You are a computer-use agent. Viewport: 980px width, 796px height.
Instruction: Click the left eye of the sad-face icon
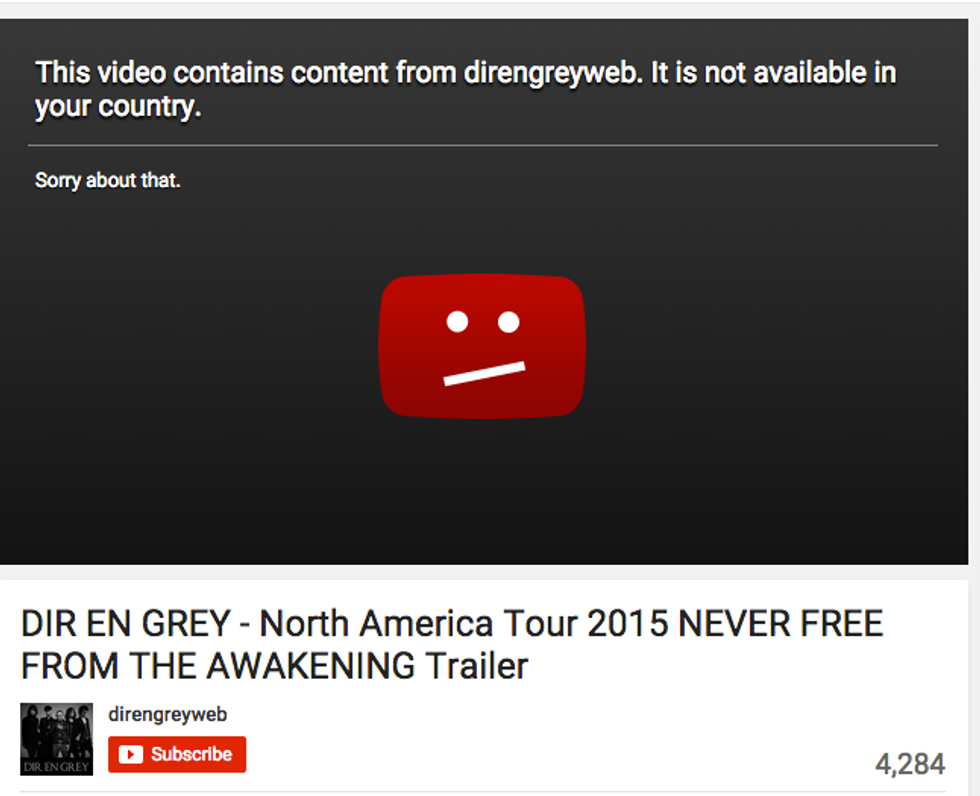458,321
